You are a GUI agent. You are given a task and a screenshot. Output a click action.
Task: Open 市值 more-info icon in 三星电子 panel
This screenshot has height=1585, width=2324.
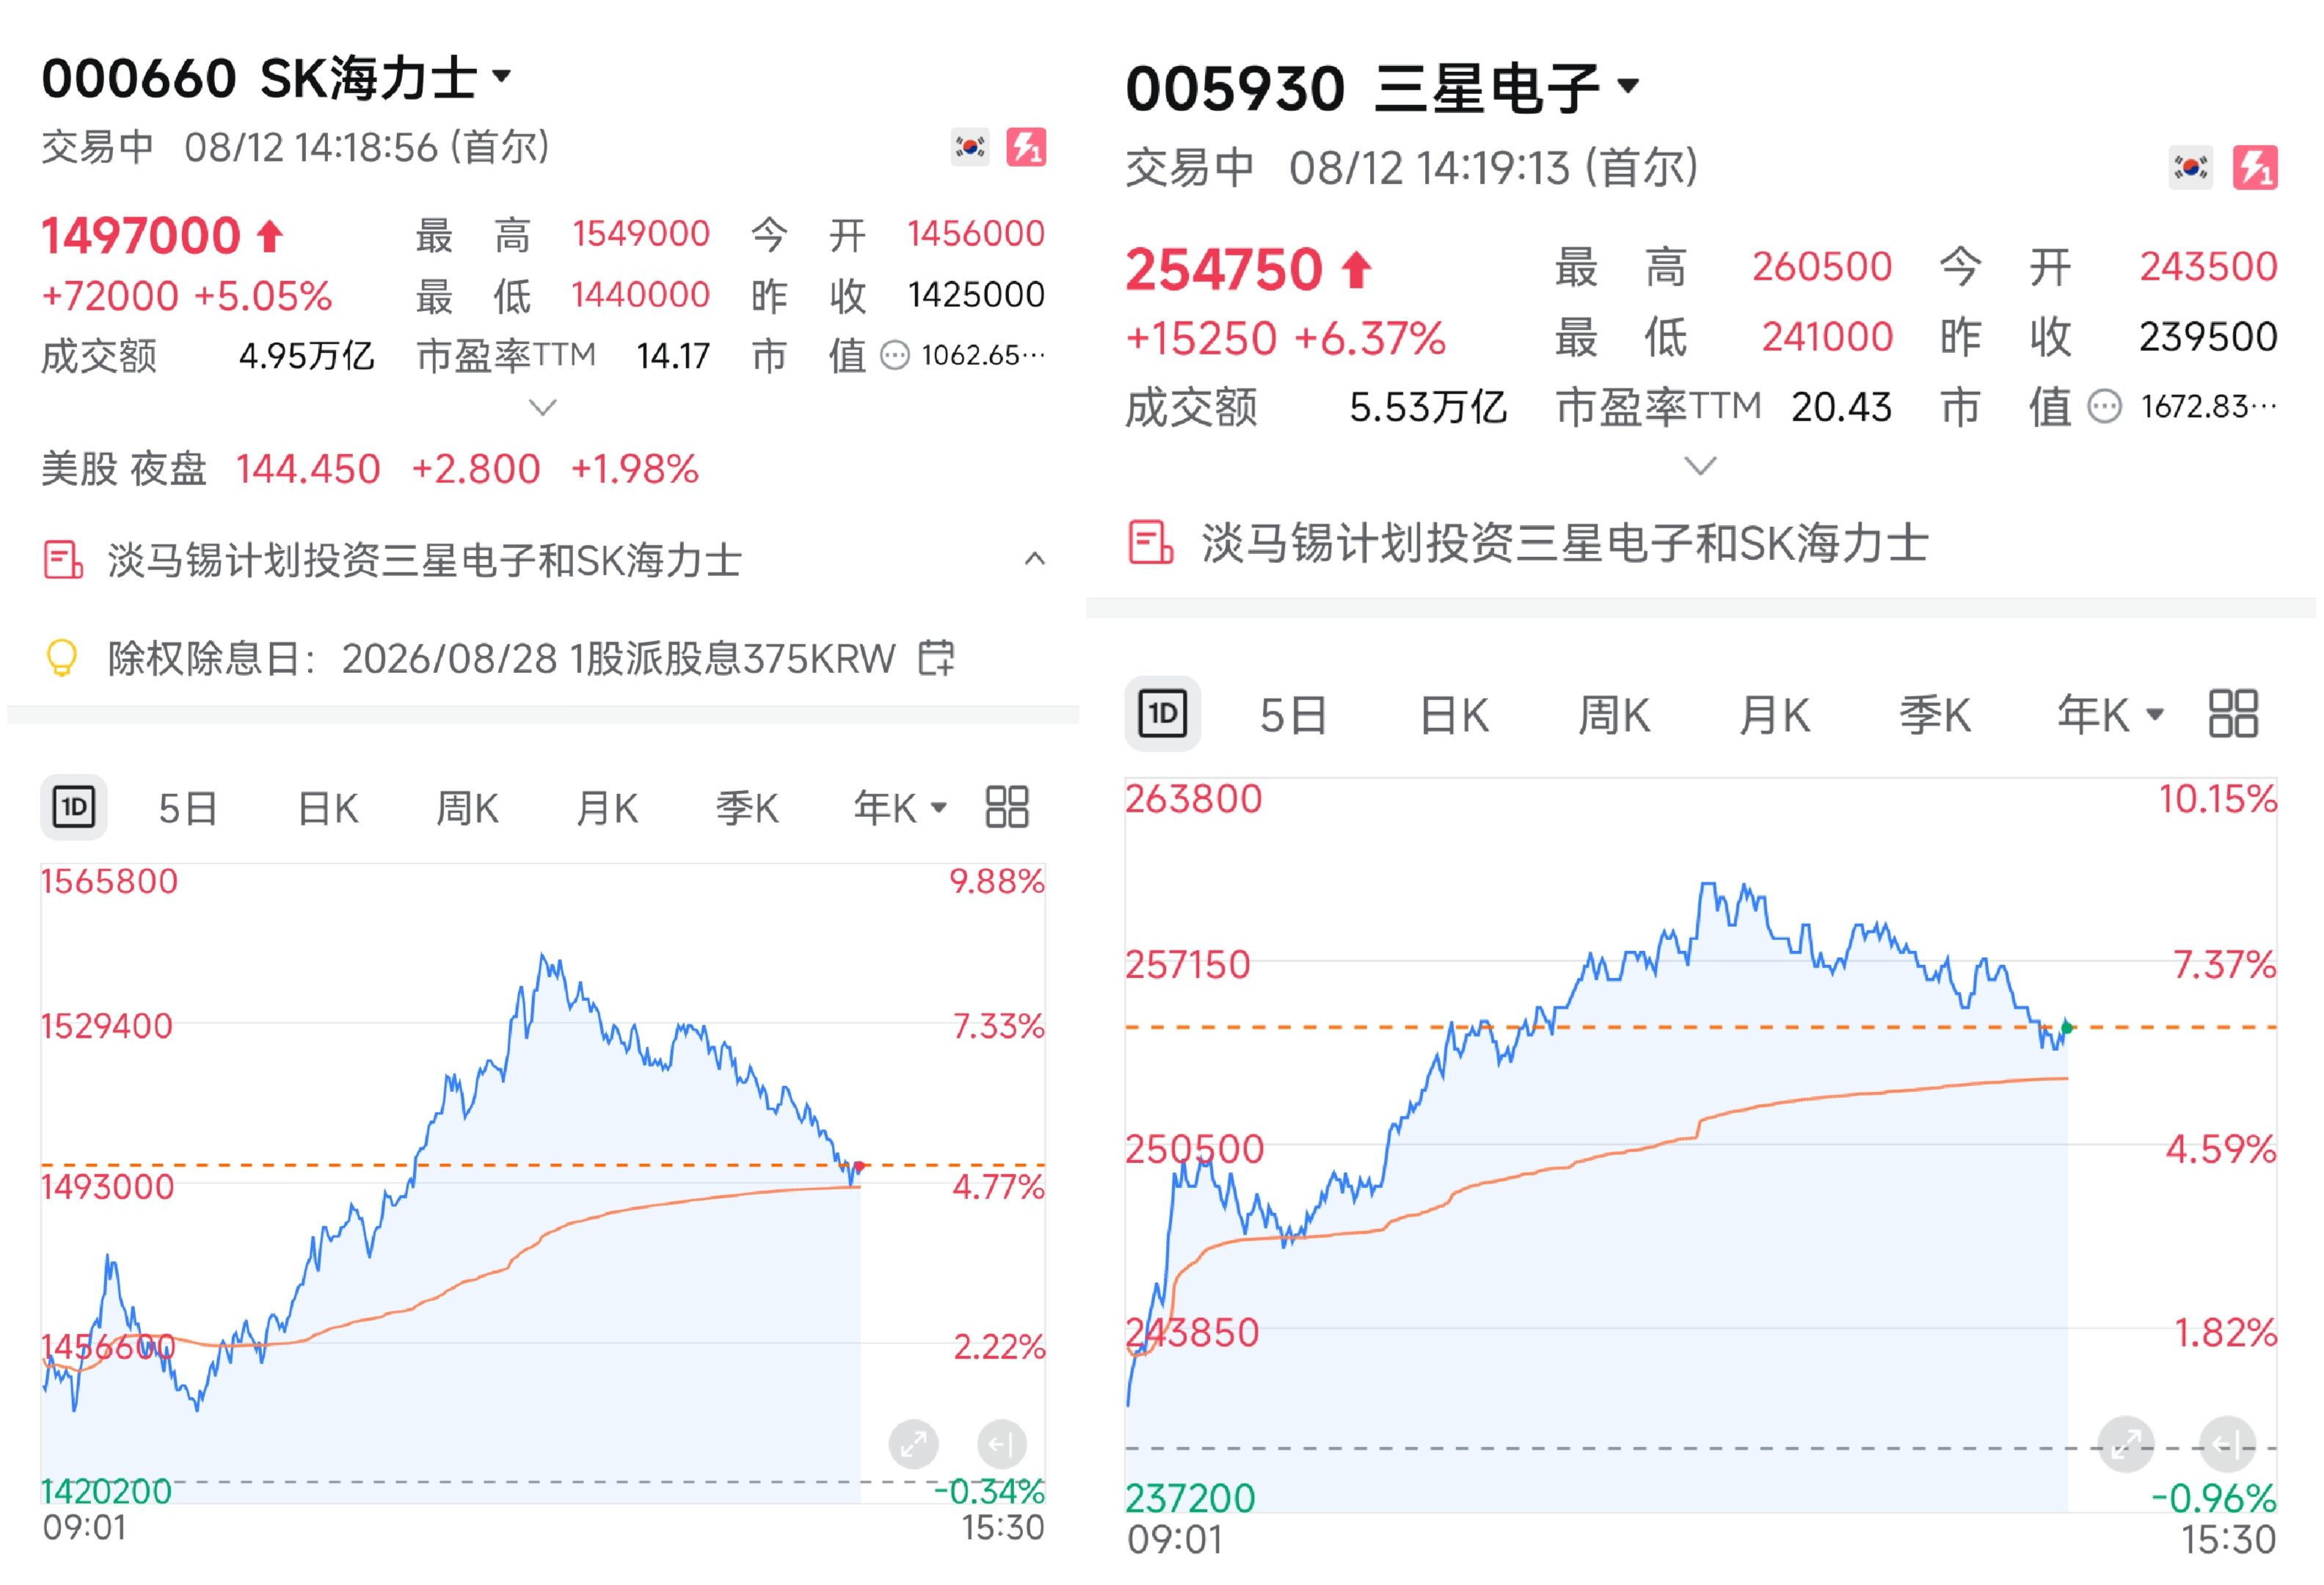coord(2104,407)
